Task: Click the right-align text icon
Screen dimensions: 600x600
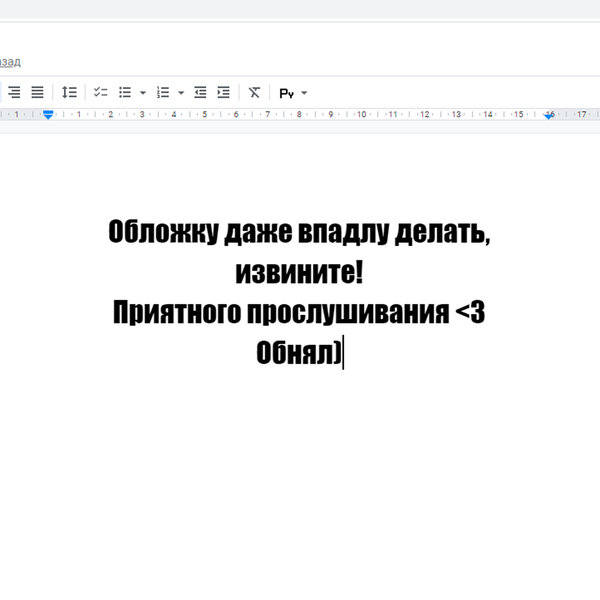Action: pos(15,92)
